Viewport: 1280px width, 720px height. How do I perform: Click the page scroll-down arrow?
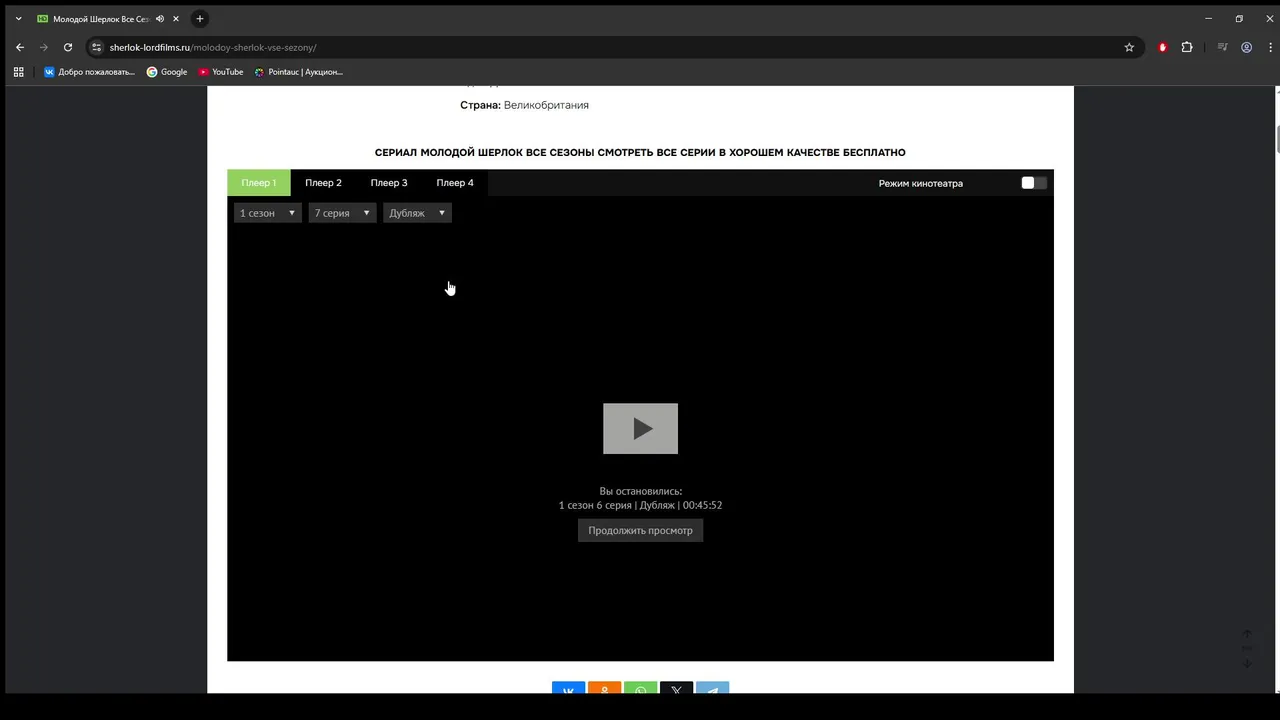coord(1247,663)
